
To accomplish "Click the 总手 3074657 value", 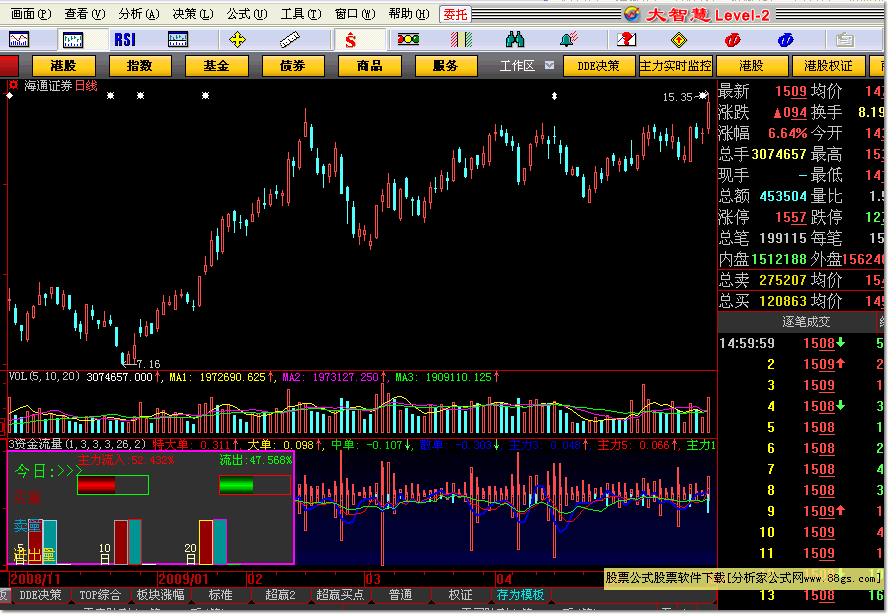I will click(778, 154).
